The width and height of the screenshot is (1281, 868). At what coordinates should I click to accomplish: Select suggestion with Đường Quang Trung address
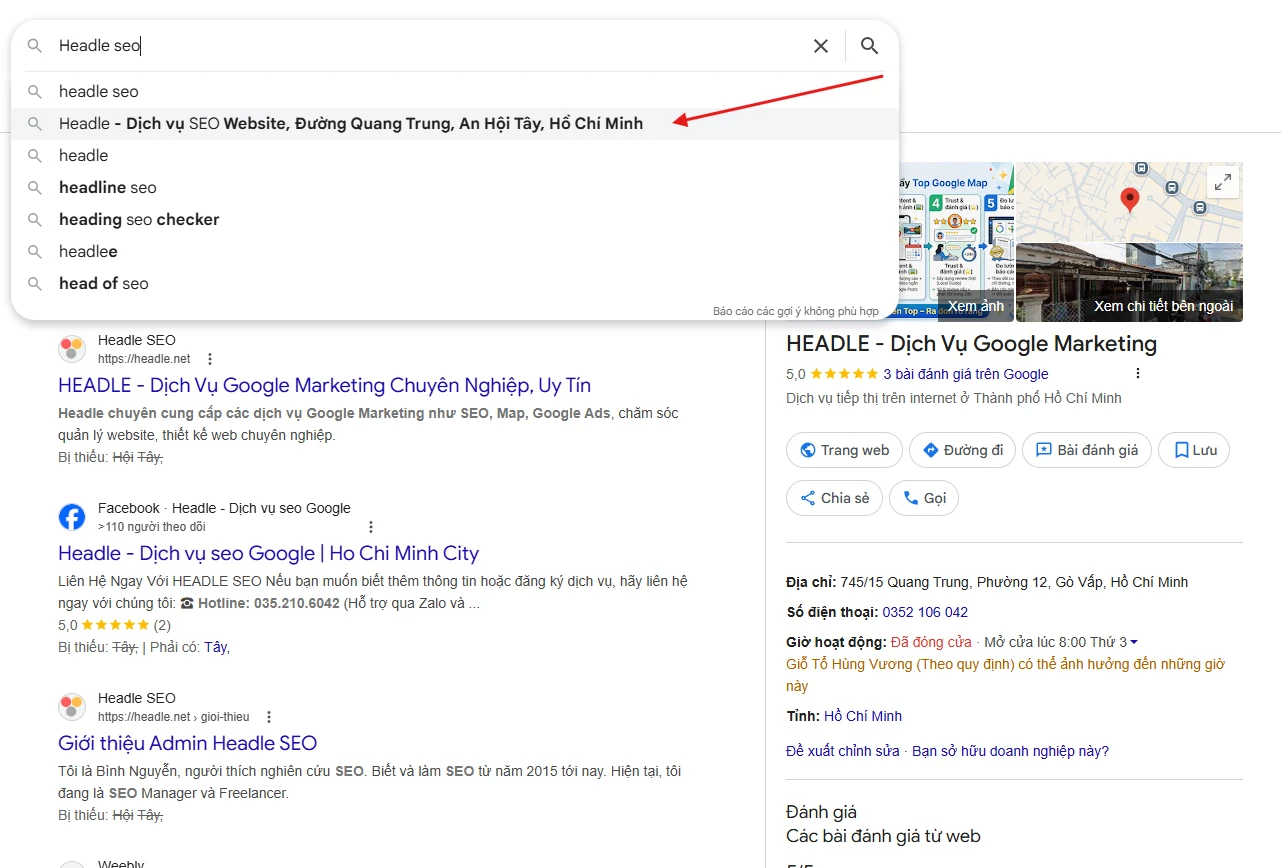[x=350, y=124]
